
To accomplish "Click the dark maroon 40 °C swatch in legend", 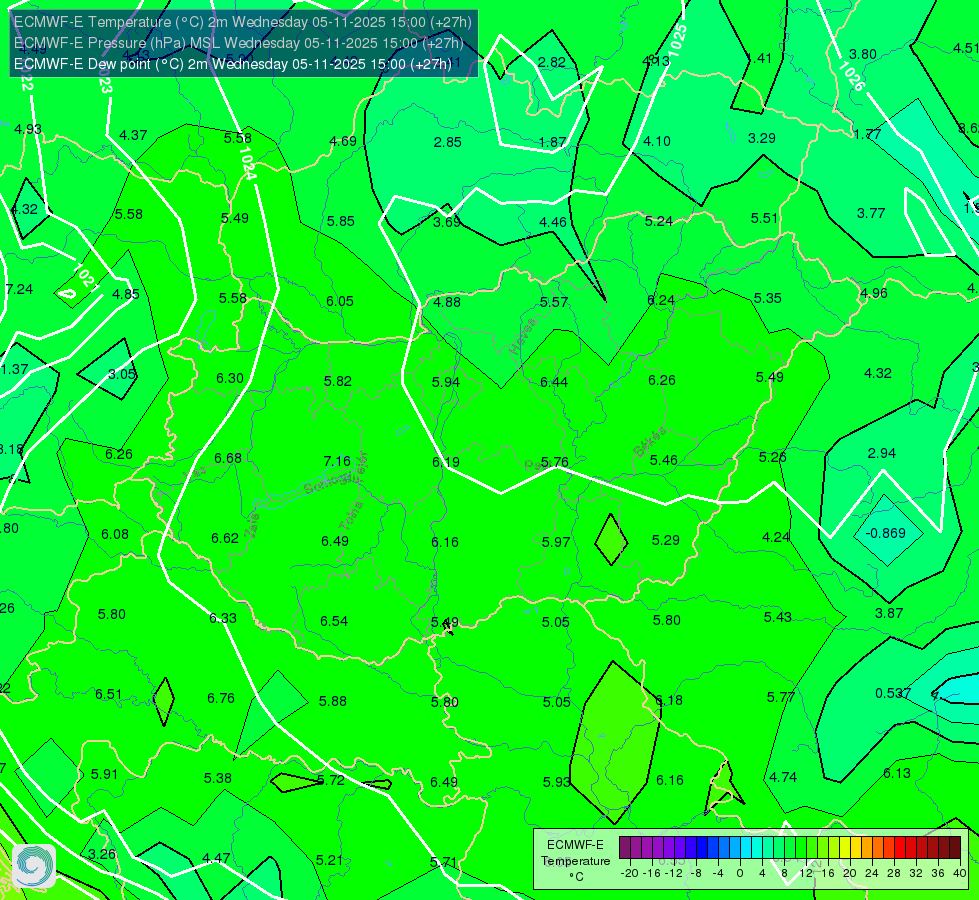I will (955, 848).
